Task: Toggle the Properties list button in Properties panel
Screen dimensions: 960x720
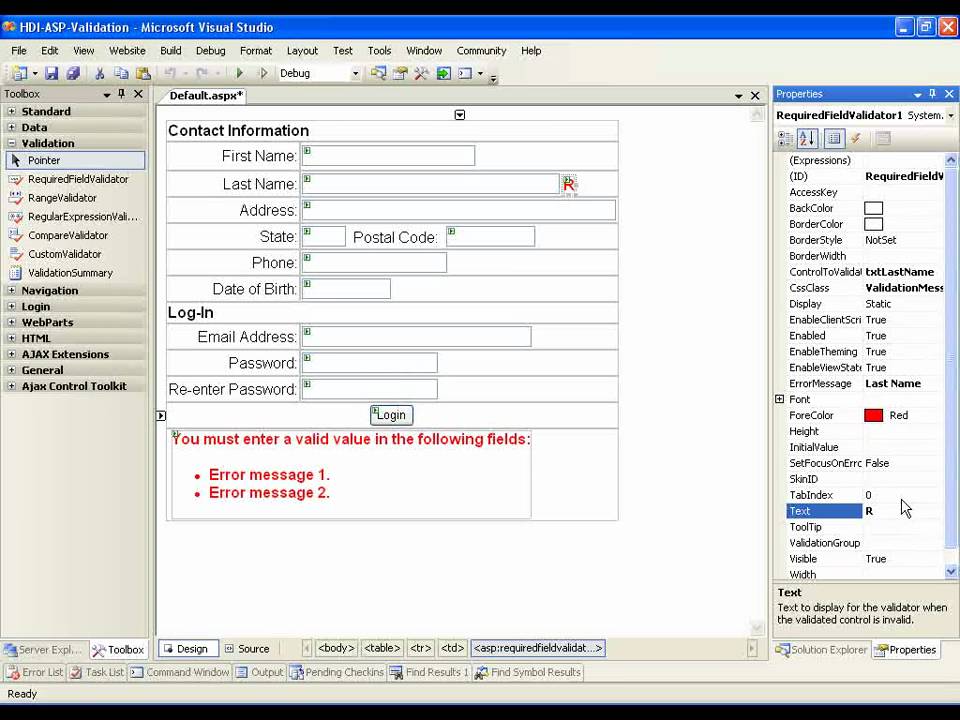Action: [x=834, y=139]
